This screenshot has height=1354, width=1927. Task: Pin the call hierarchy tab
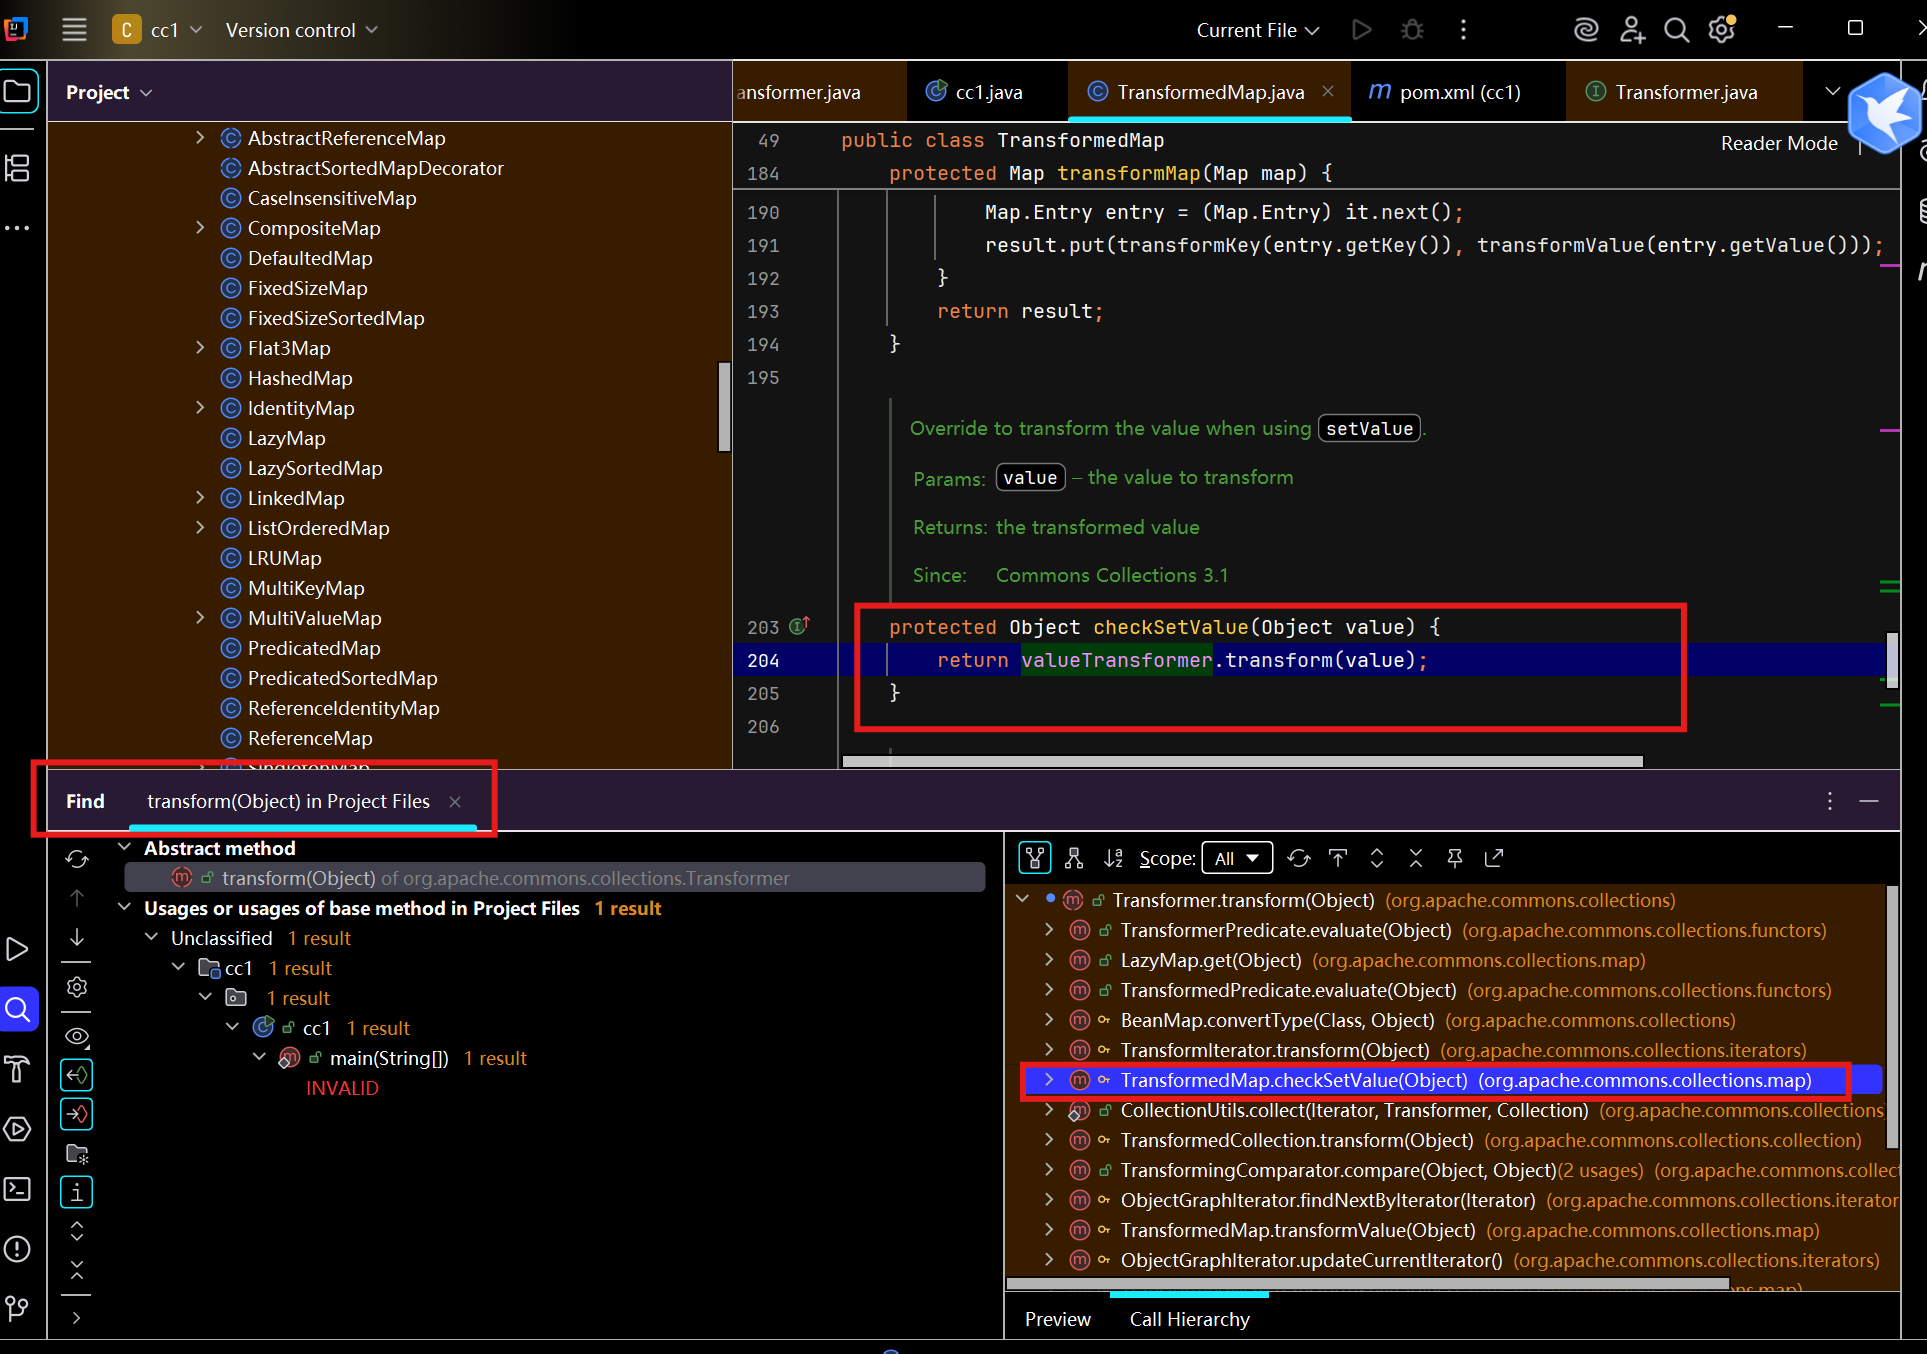click(1455, 858)
